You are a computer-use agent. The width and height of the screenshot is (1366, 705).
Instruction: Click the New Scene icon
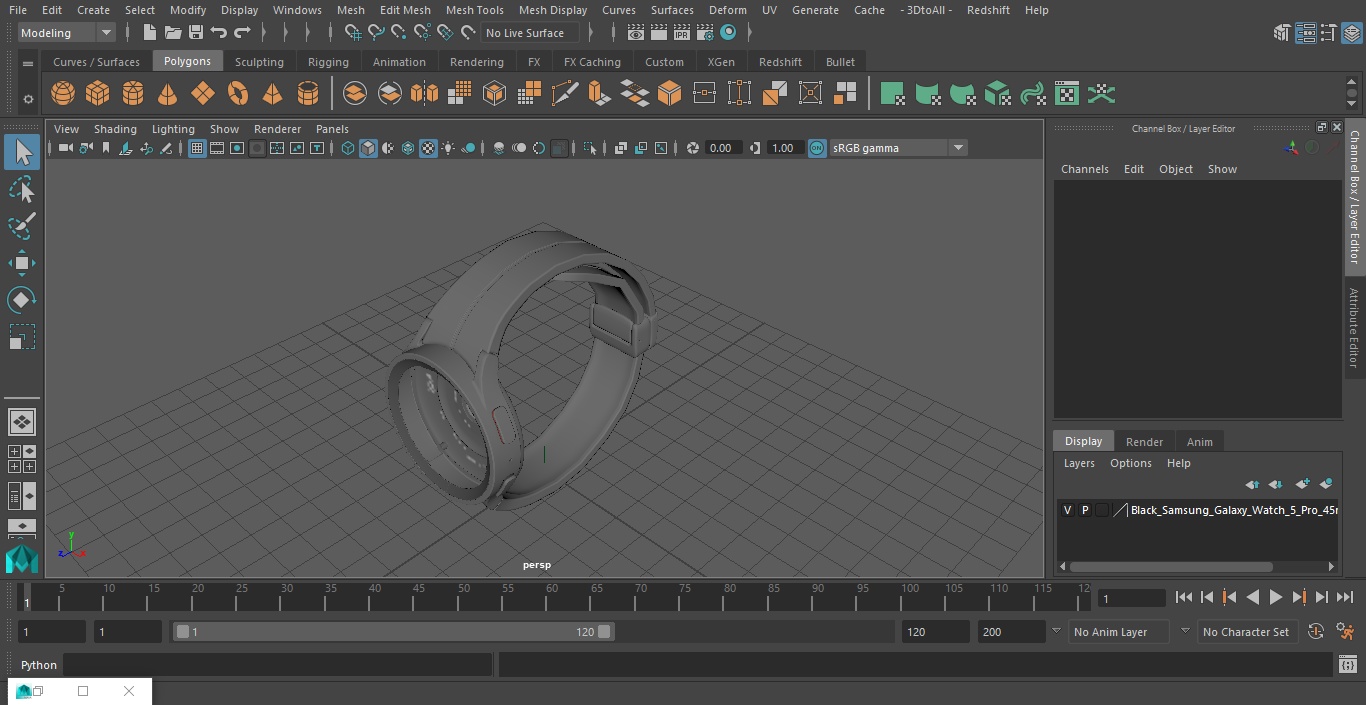pos(149,33)
